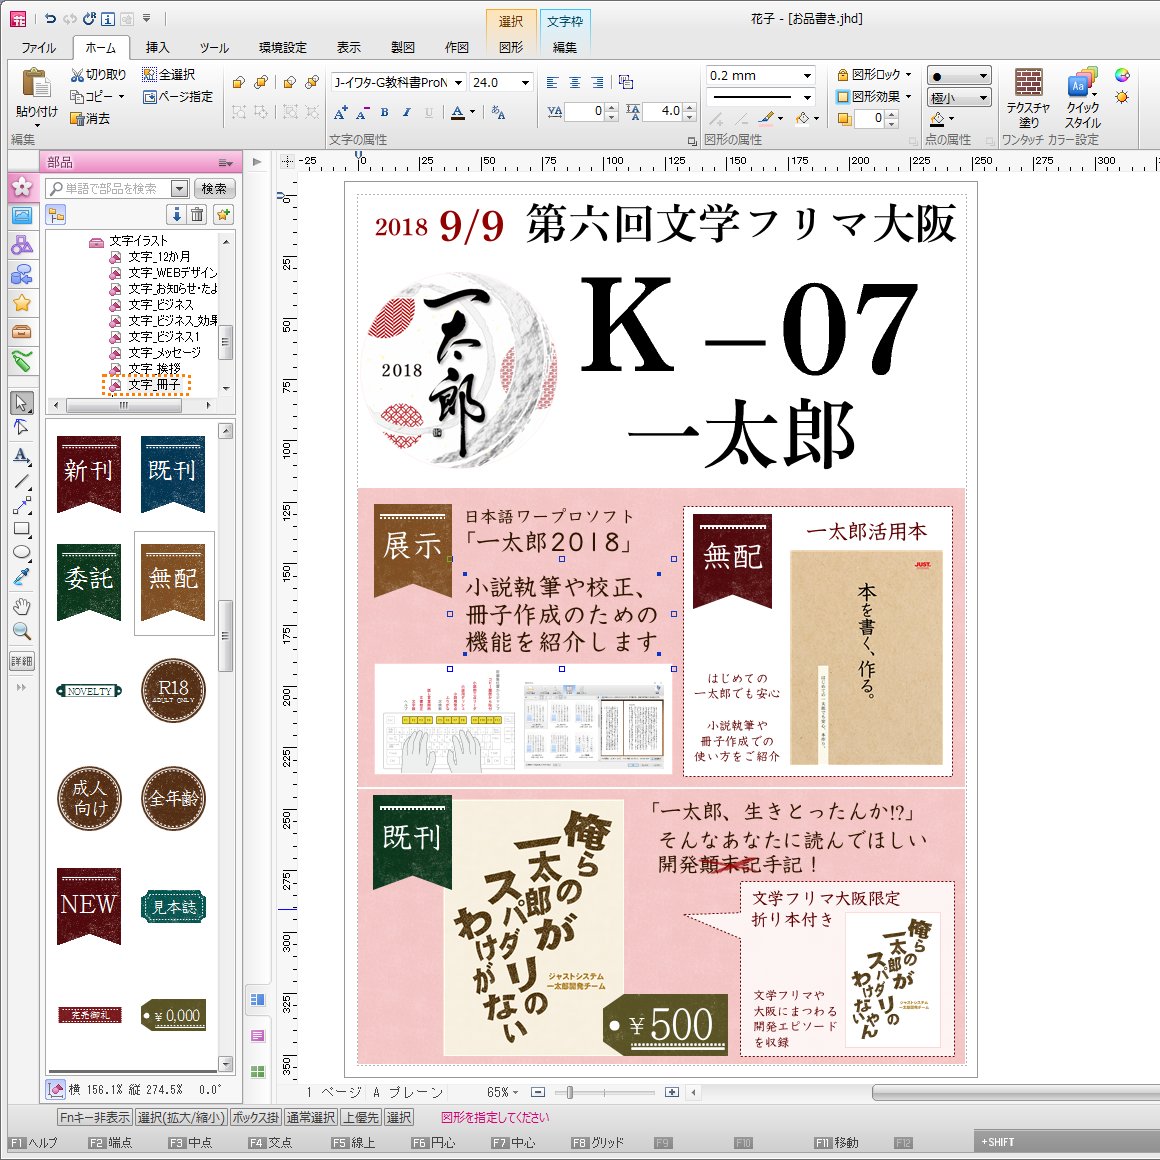Image resolution: width=1160 pixels, height=1160 pixels.
Task: Click the 通常選択 status button
Action: (x=311, y=1118)
